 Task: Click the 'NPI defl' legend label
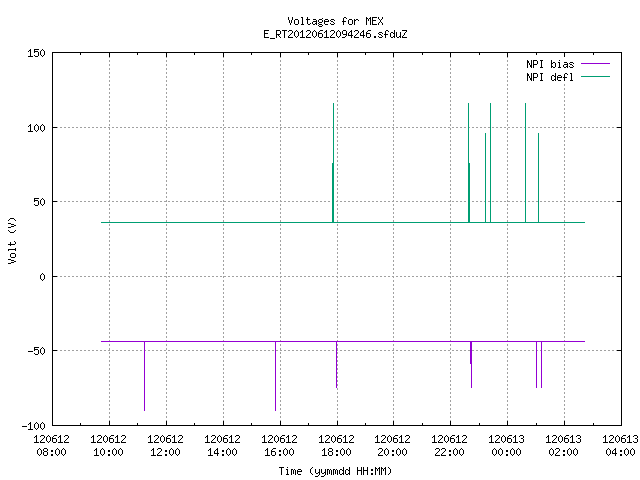coord(550,77)
